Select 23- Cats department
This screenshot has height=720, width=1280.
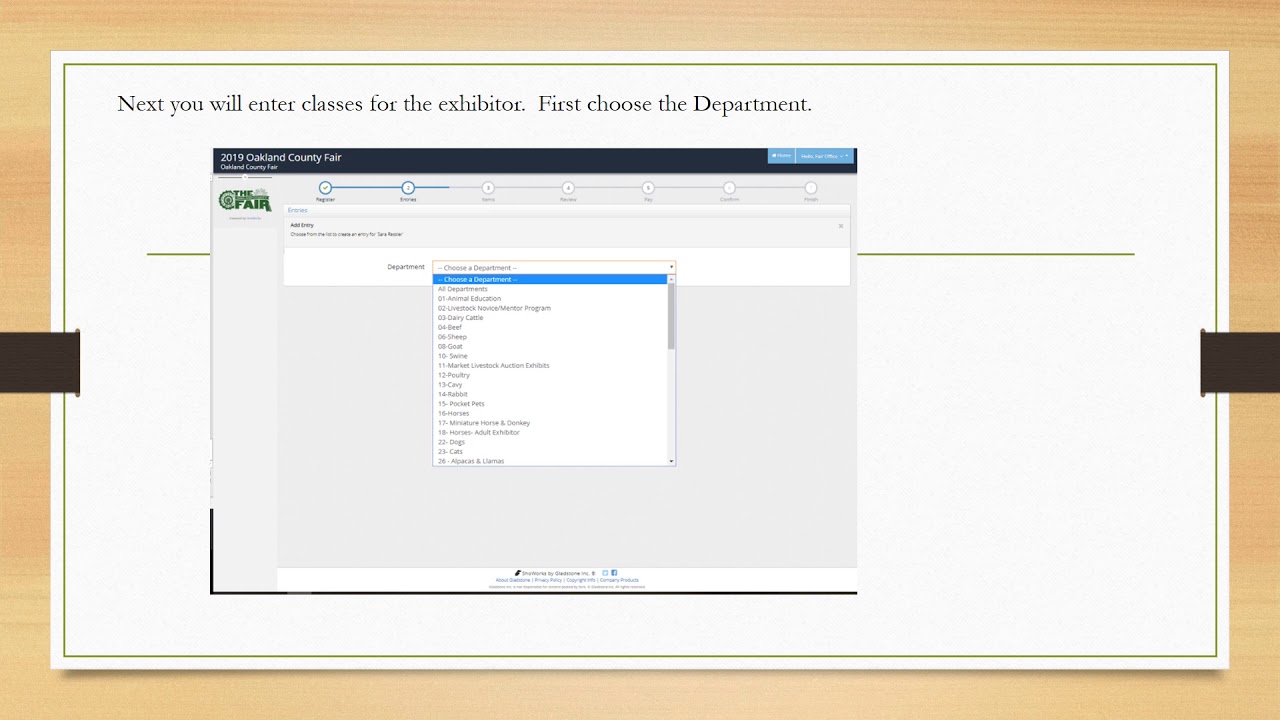click(x=550, y=452)
